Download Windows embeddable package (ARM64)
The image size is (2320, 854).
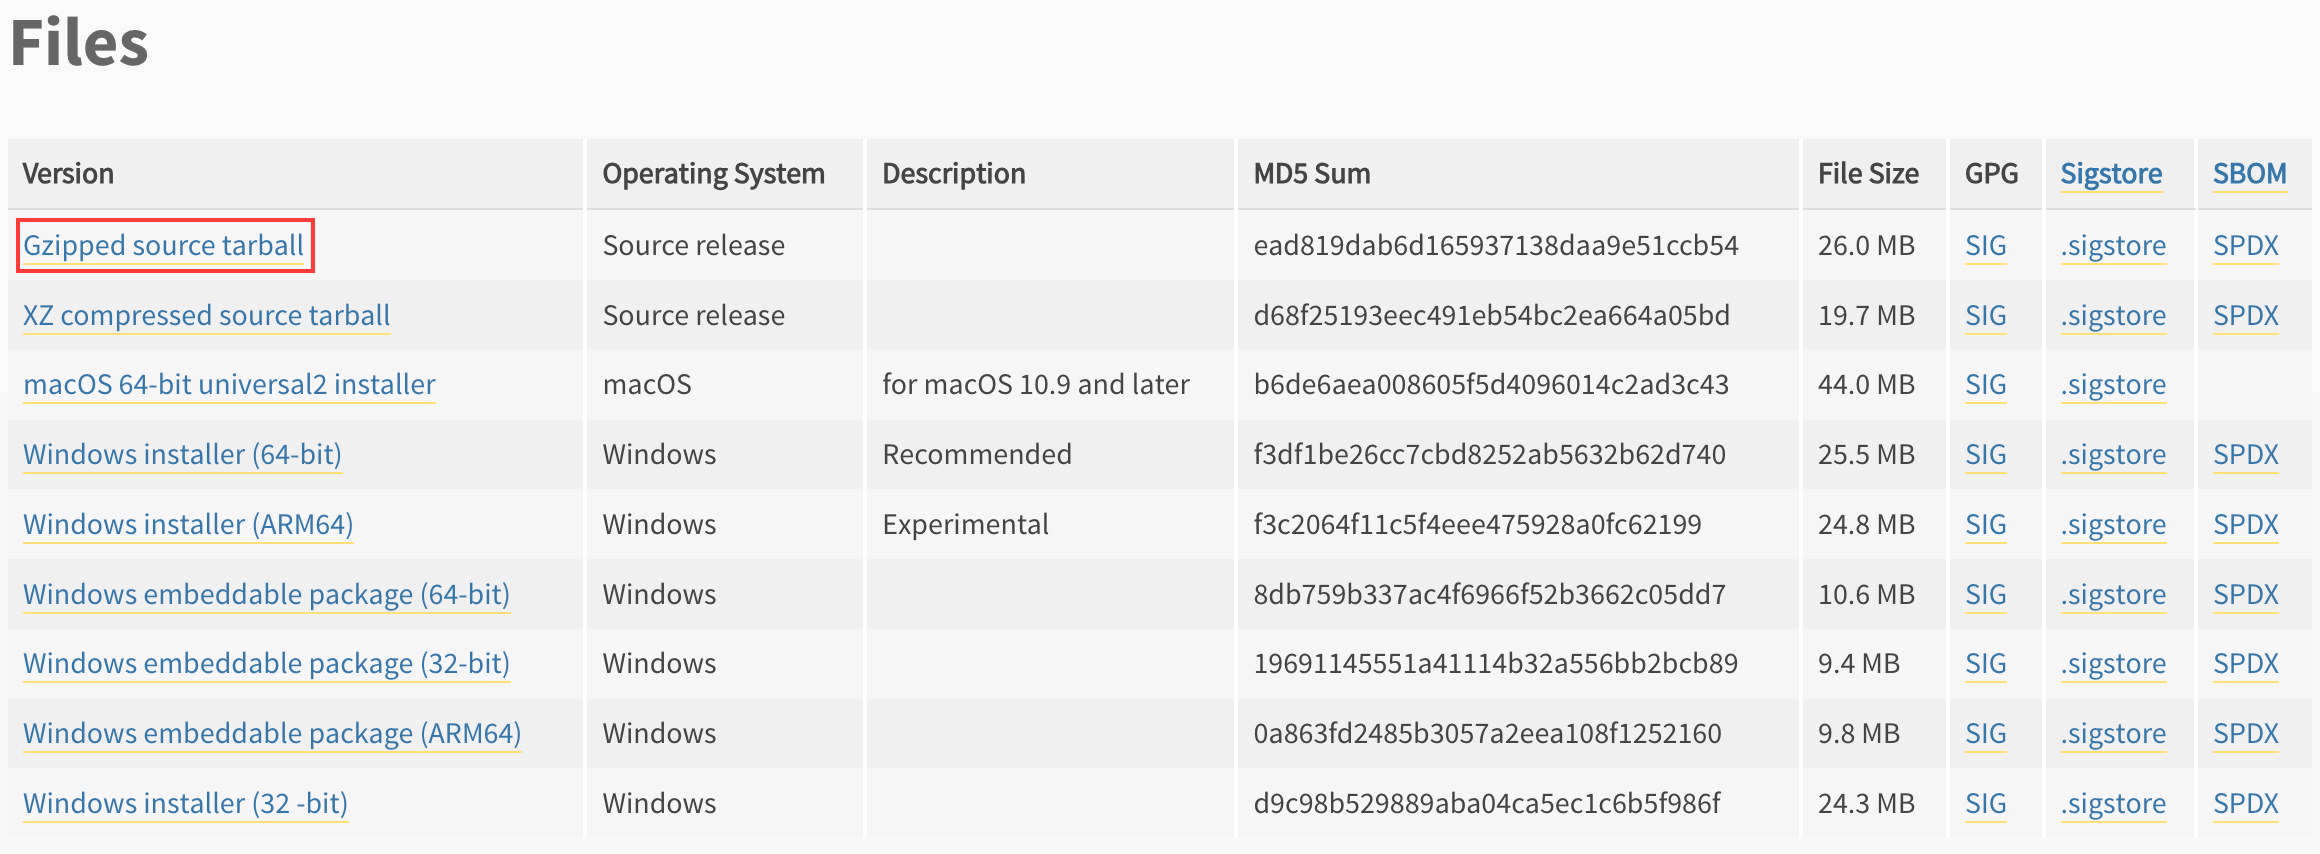pos(272,734)
